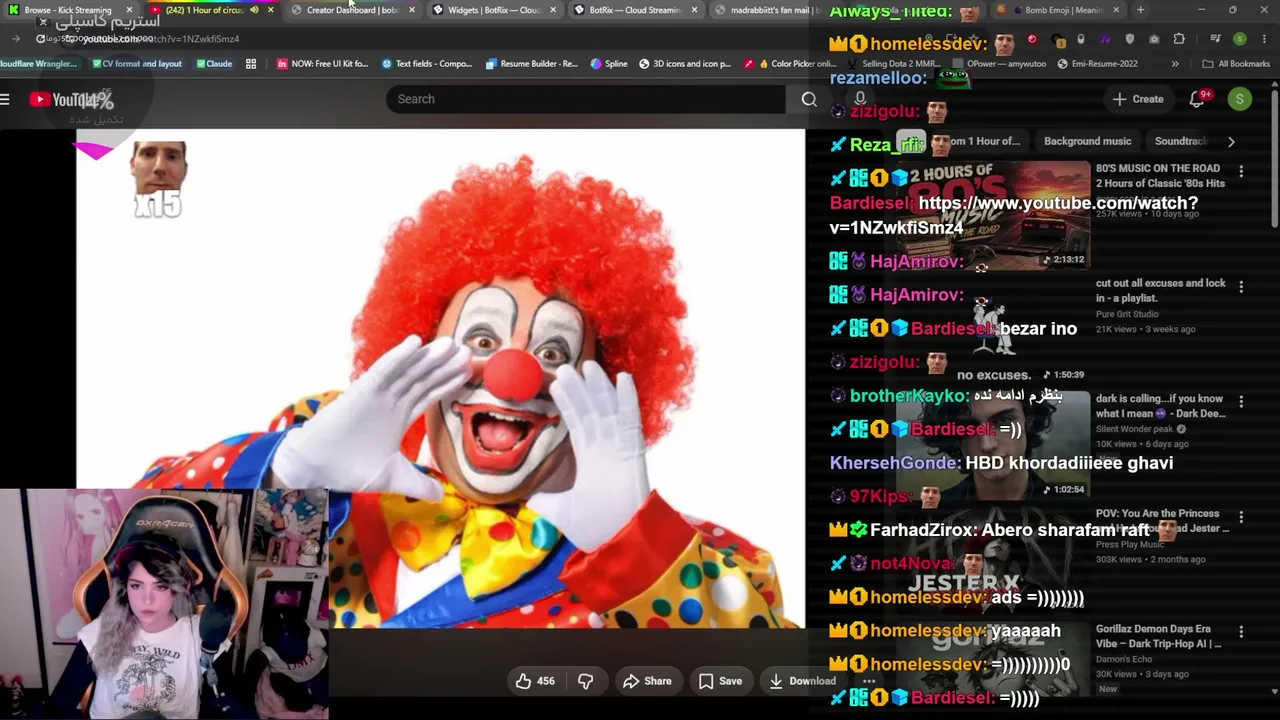Switch to Widgets | BotRix tab
The width and height of the screenshot is (1280, 720).
click(x=493, y=10)
